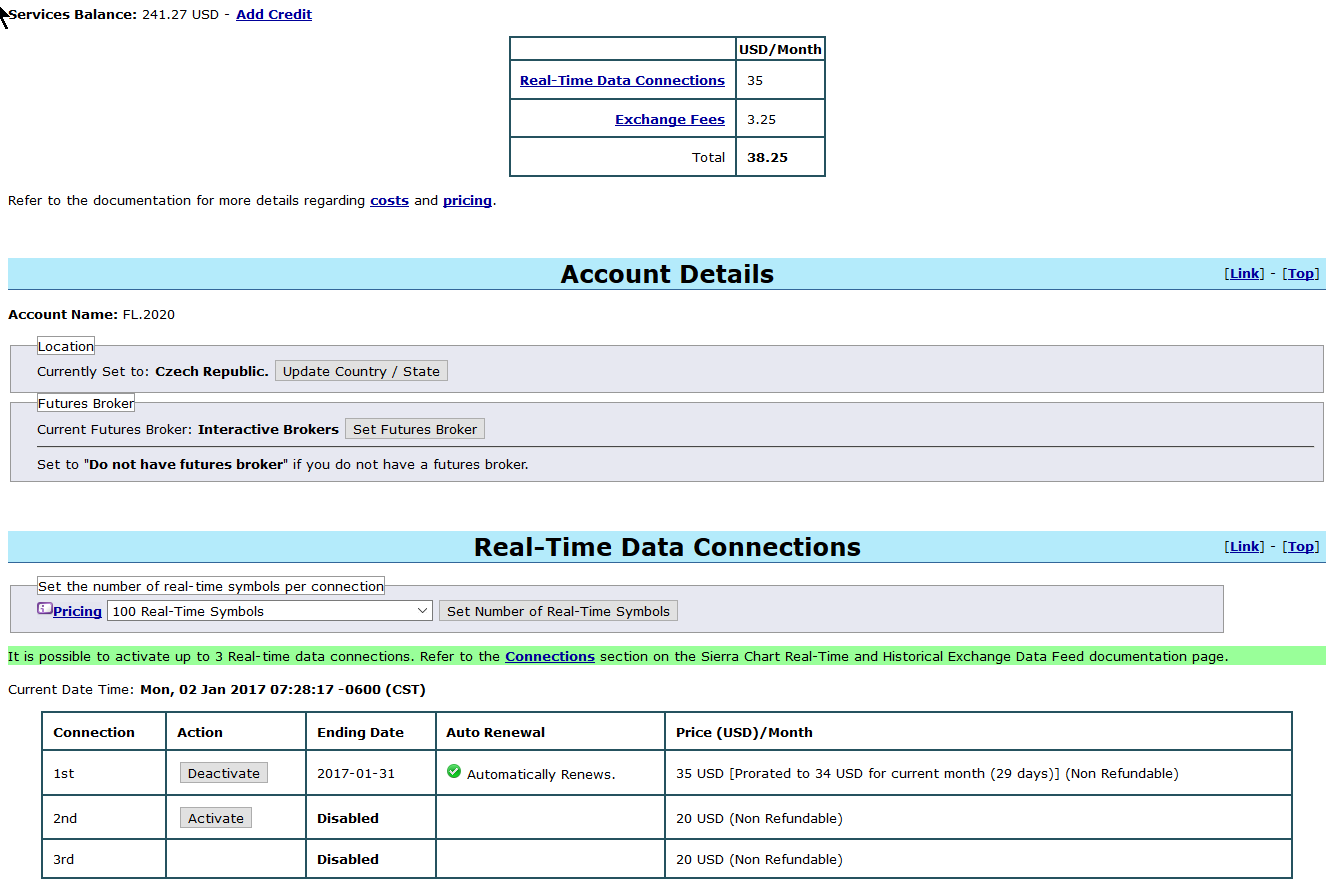The image size is (1326, 886).
Task: Click Set Number of Real-Time Symbols button
Action: (558, 611)
